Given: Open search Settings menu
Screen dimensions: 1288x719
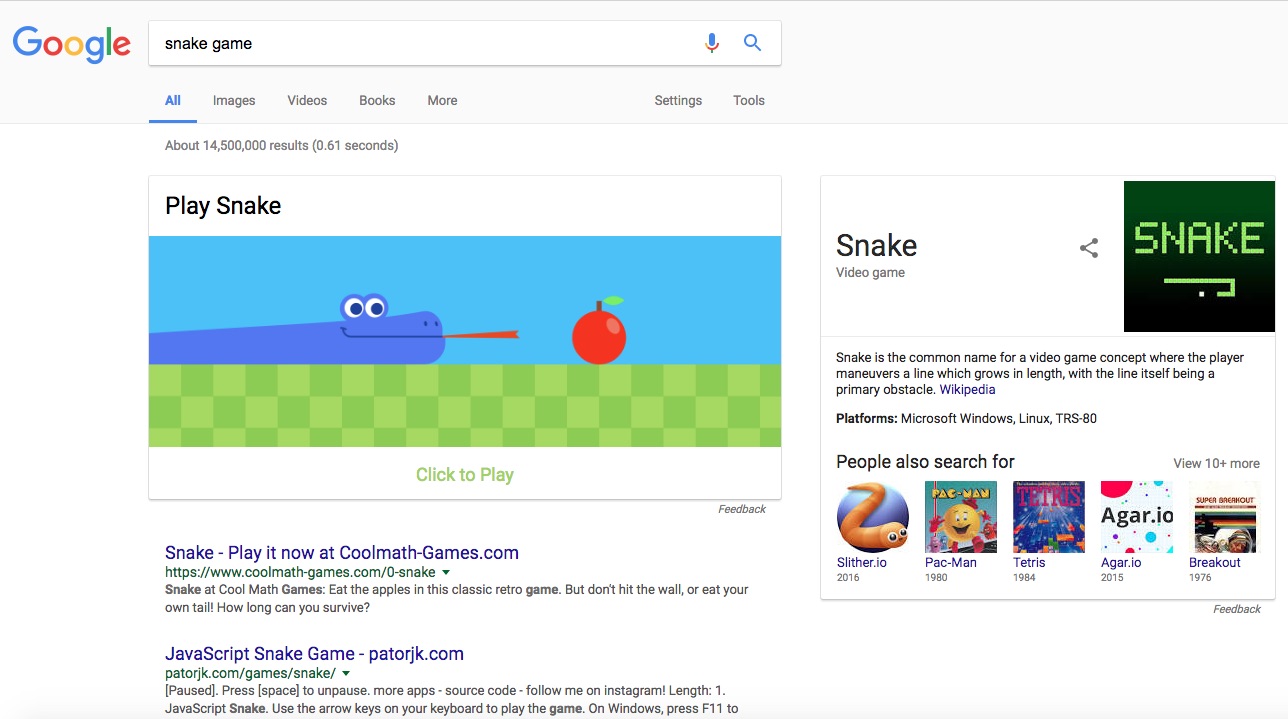Looking at the screenshot, I should [678, 100].
